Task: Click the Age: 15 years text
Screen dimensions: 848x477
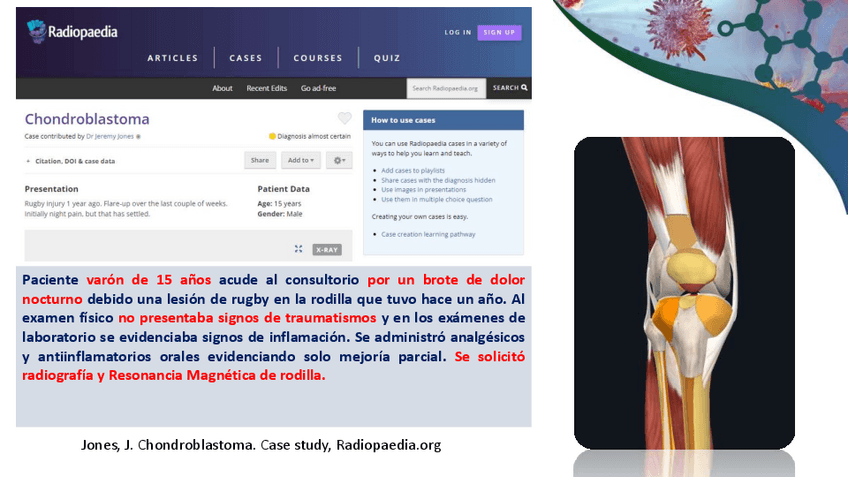Action: tap(279, 204)
